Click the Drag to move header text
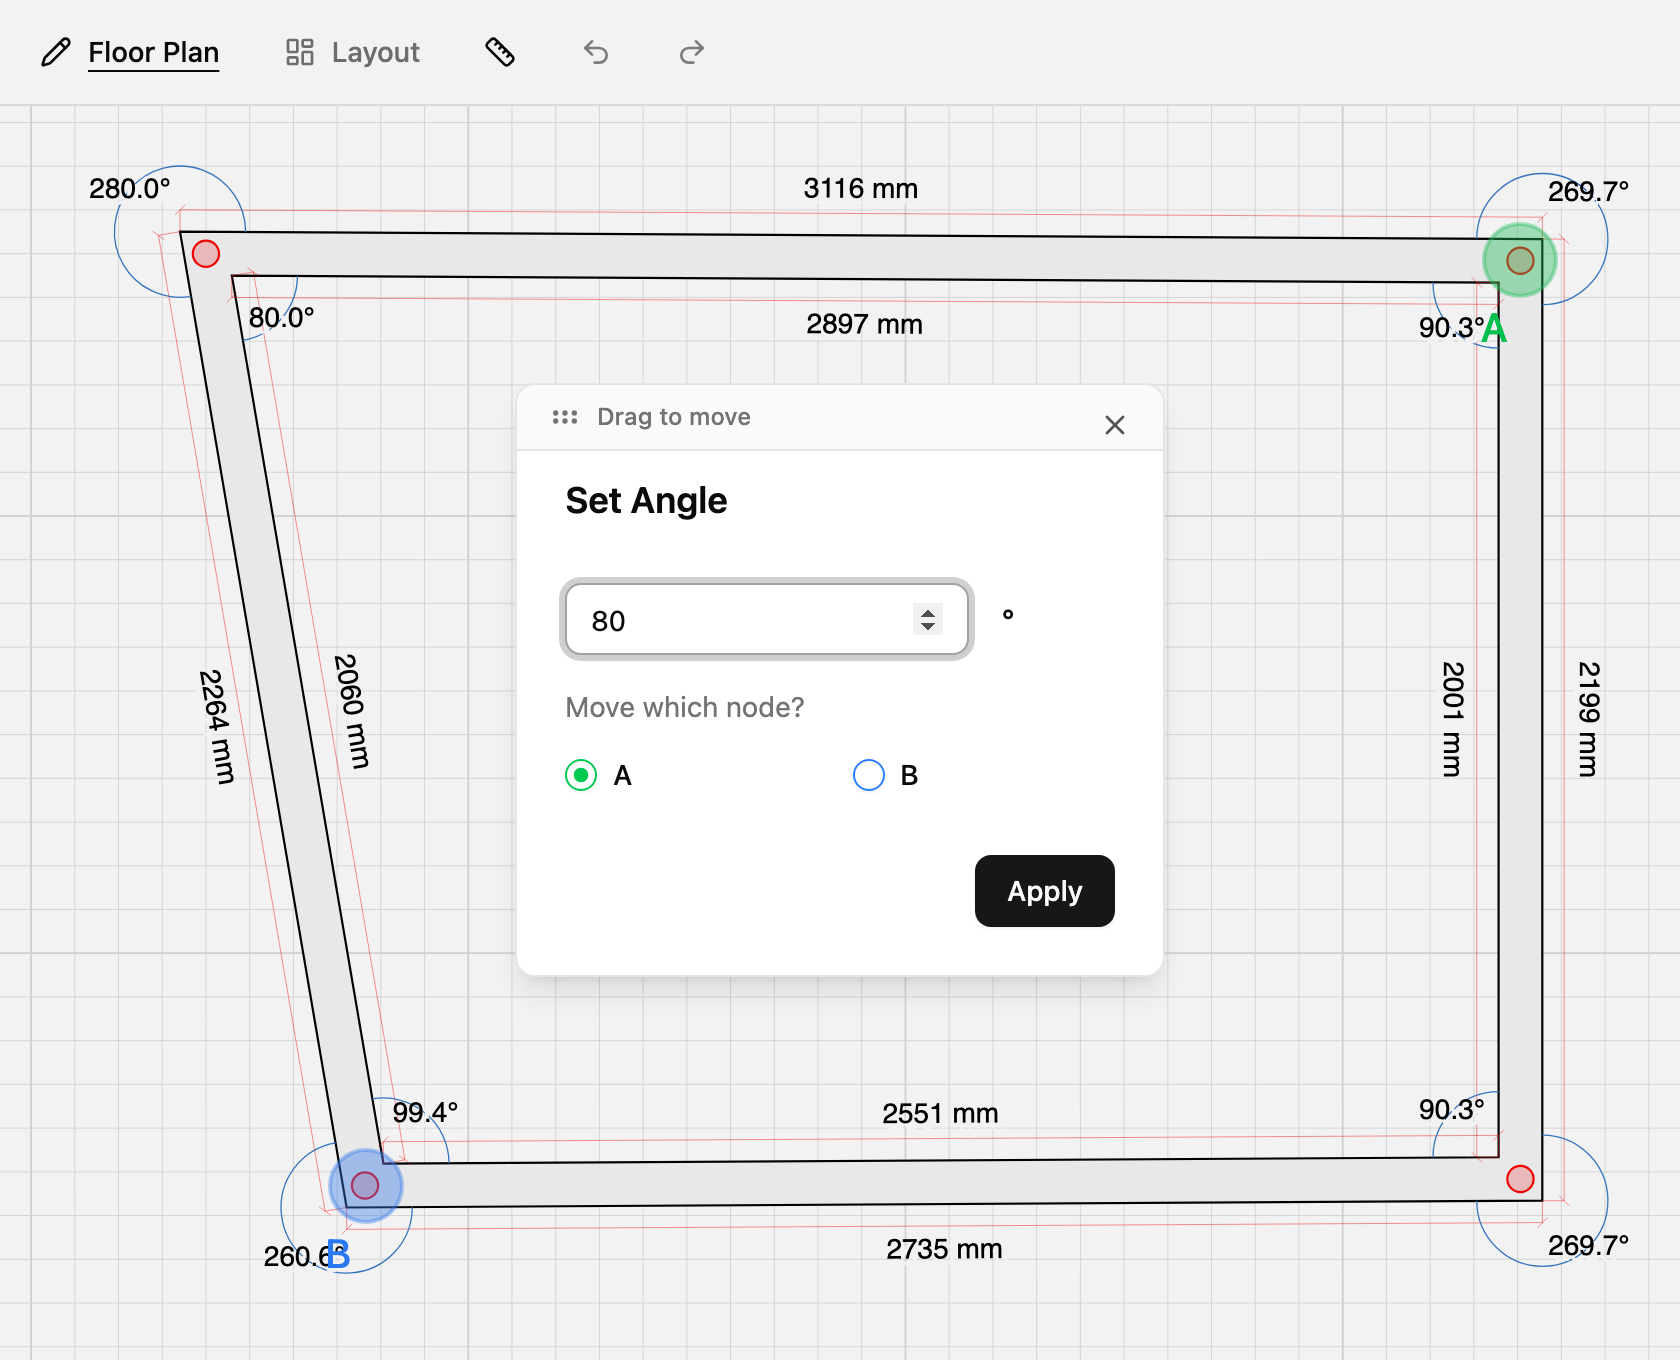 coord(674,417)
